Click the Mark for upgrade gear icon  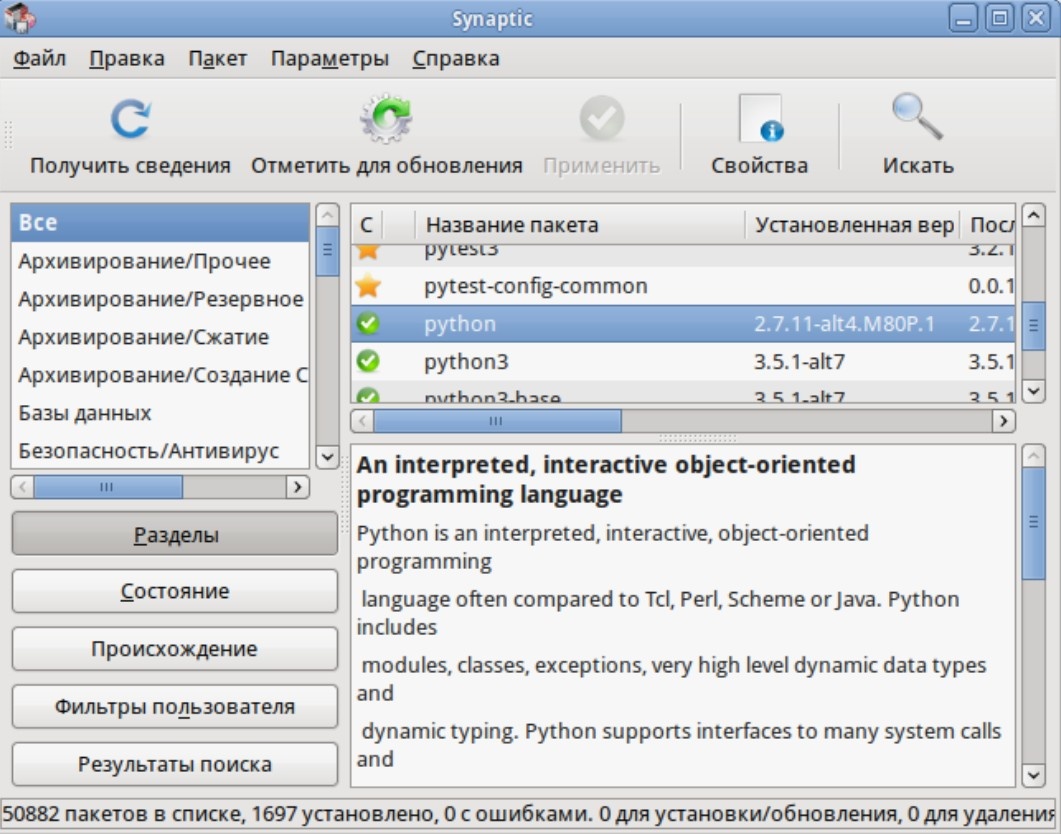coord(386,119)
